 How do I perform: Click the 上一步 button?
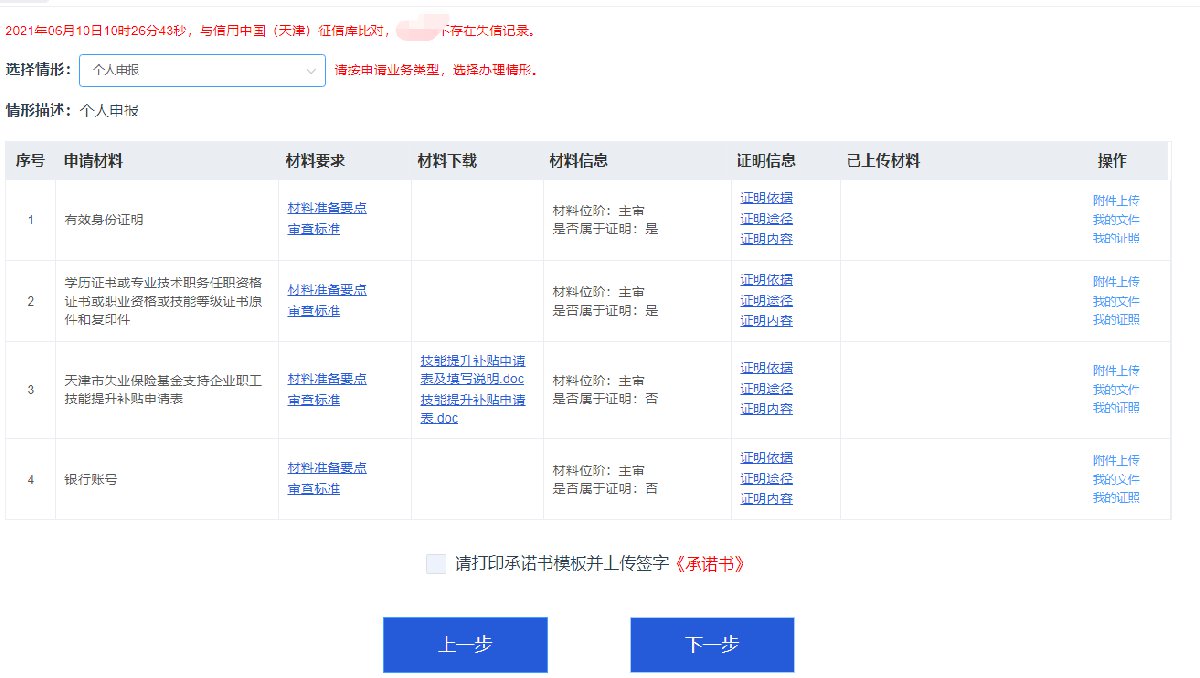coord(465,645)
